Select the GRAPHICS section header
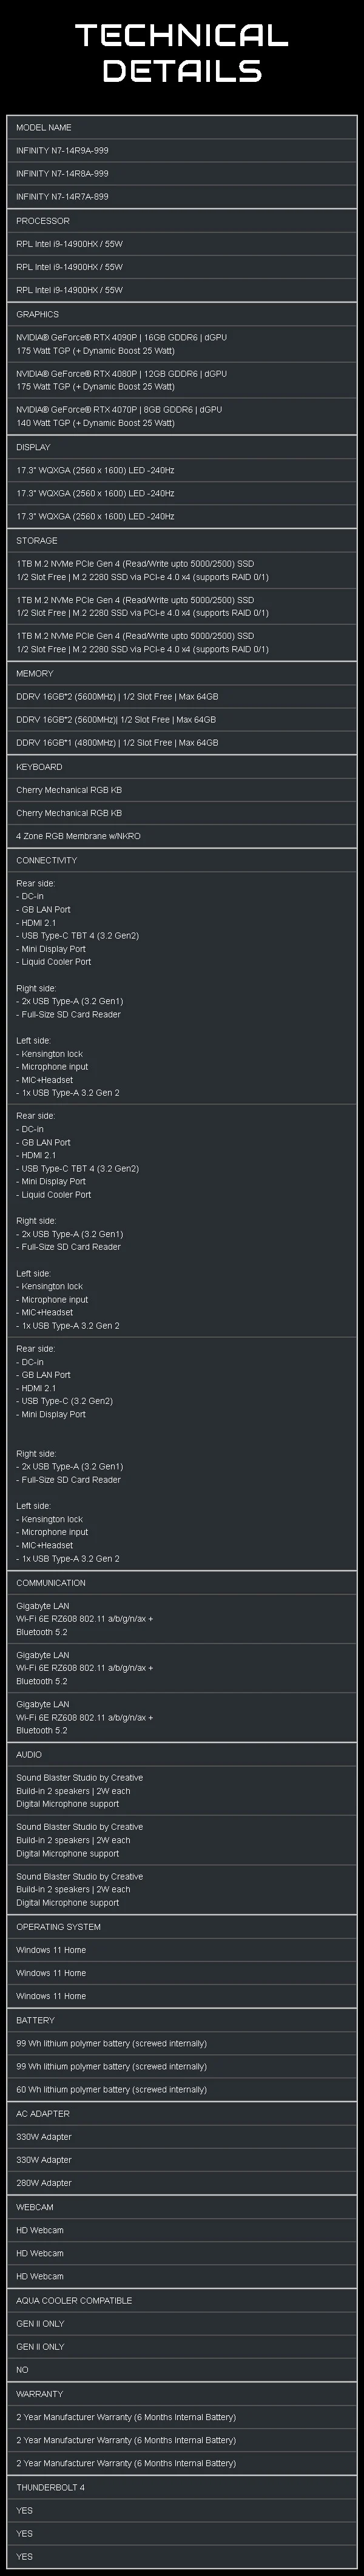Screen dimensions: 364x2576 38,314
